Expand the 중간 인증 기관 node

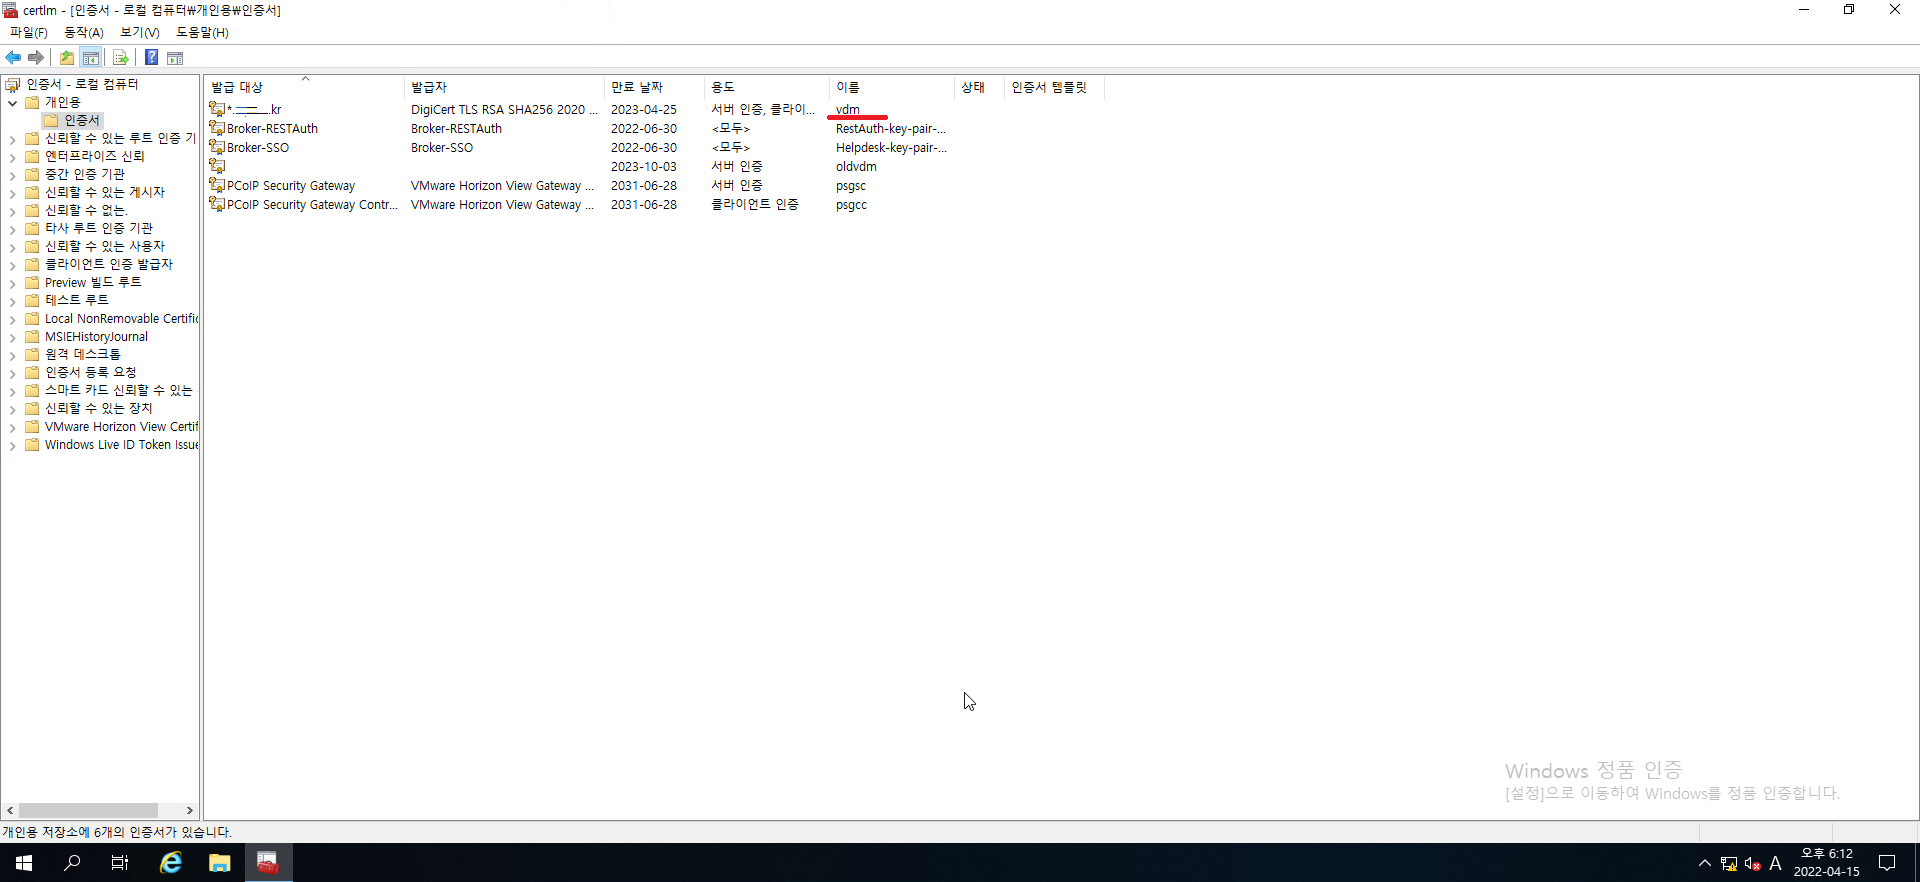coord(12,175)
